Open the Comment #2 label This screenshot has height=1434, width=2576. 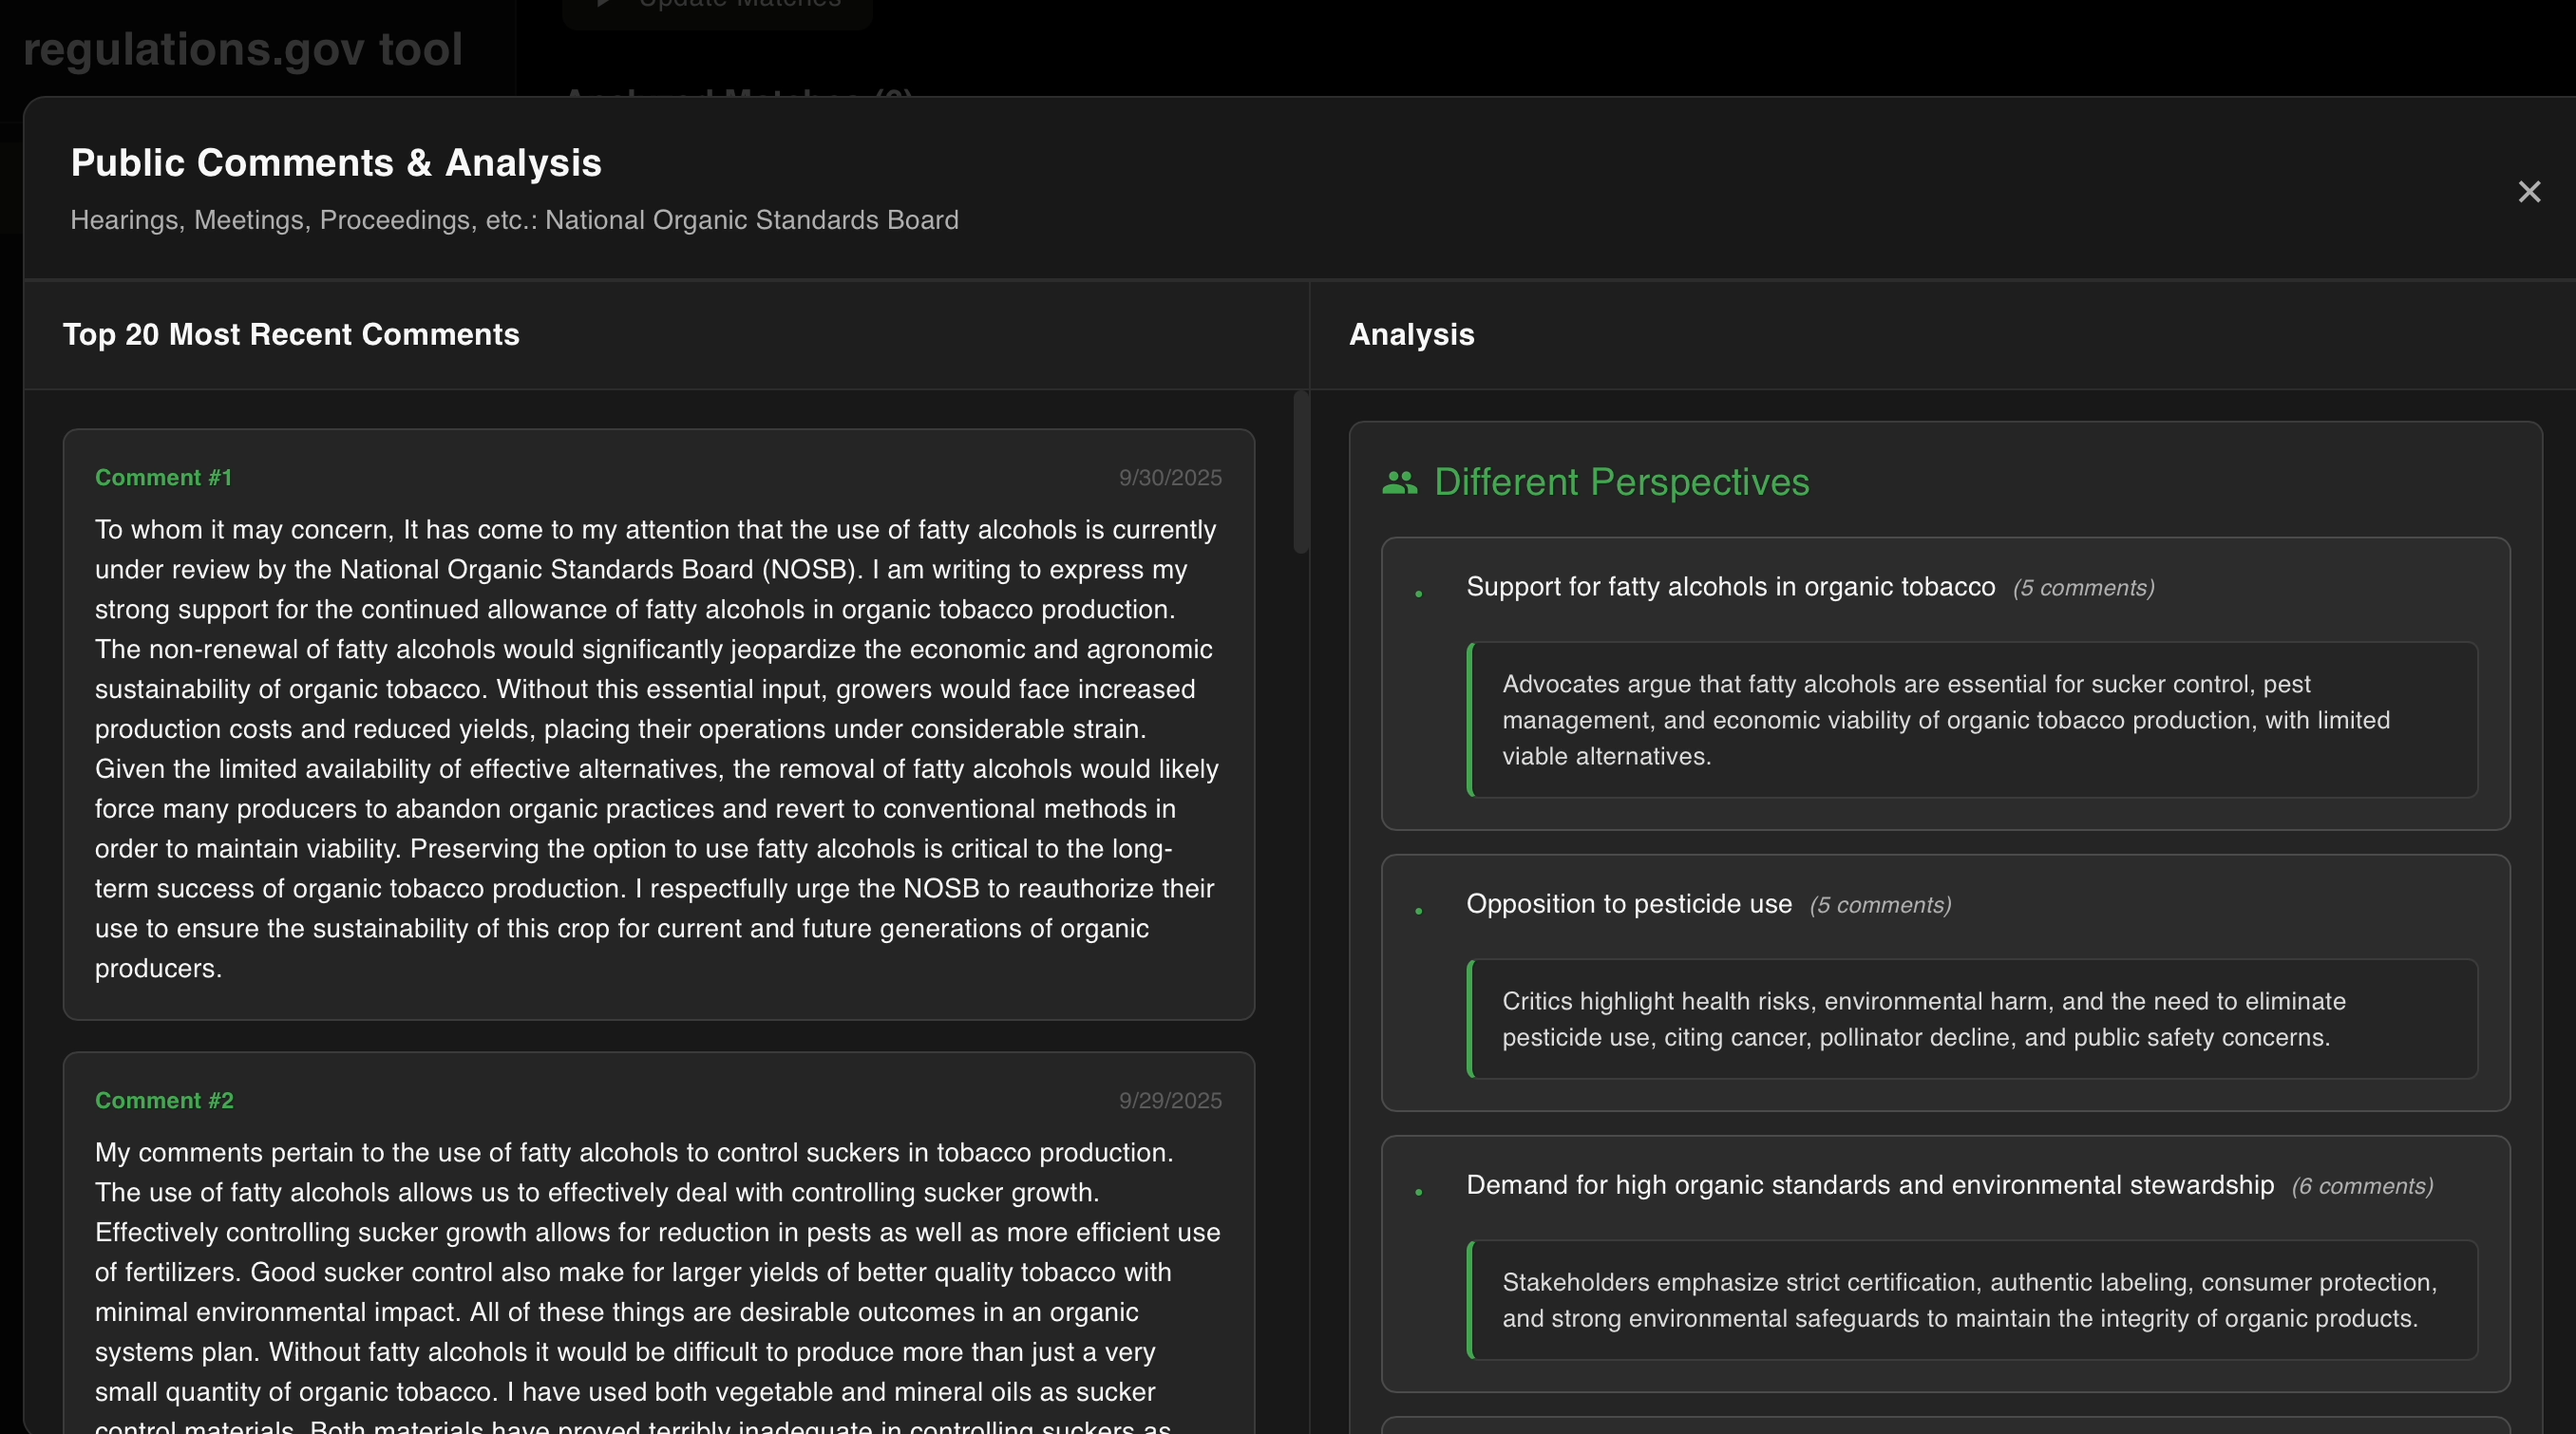(x=164, y=1101)
